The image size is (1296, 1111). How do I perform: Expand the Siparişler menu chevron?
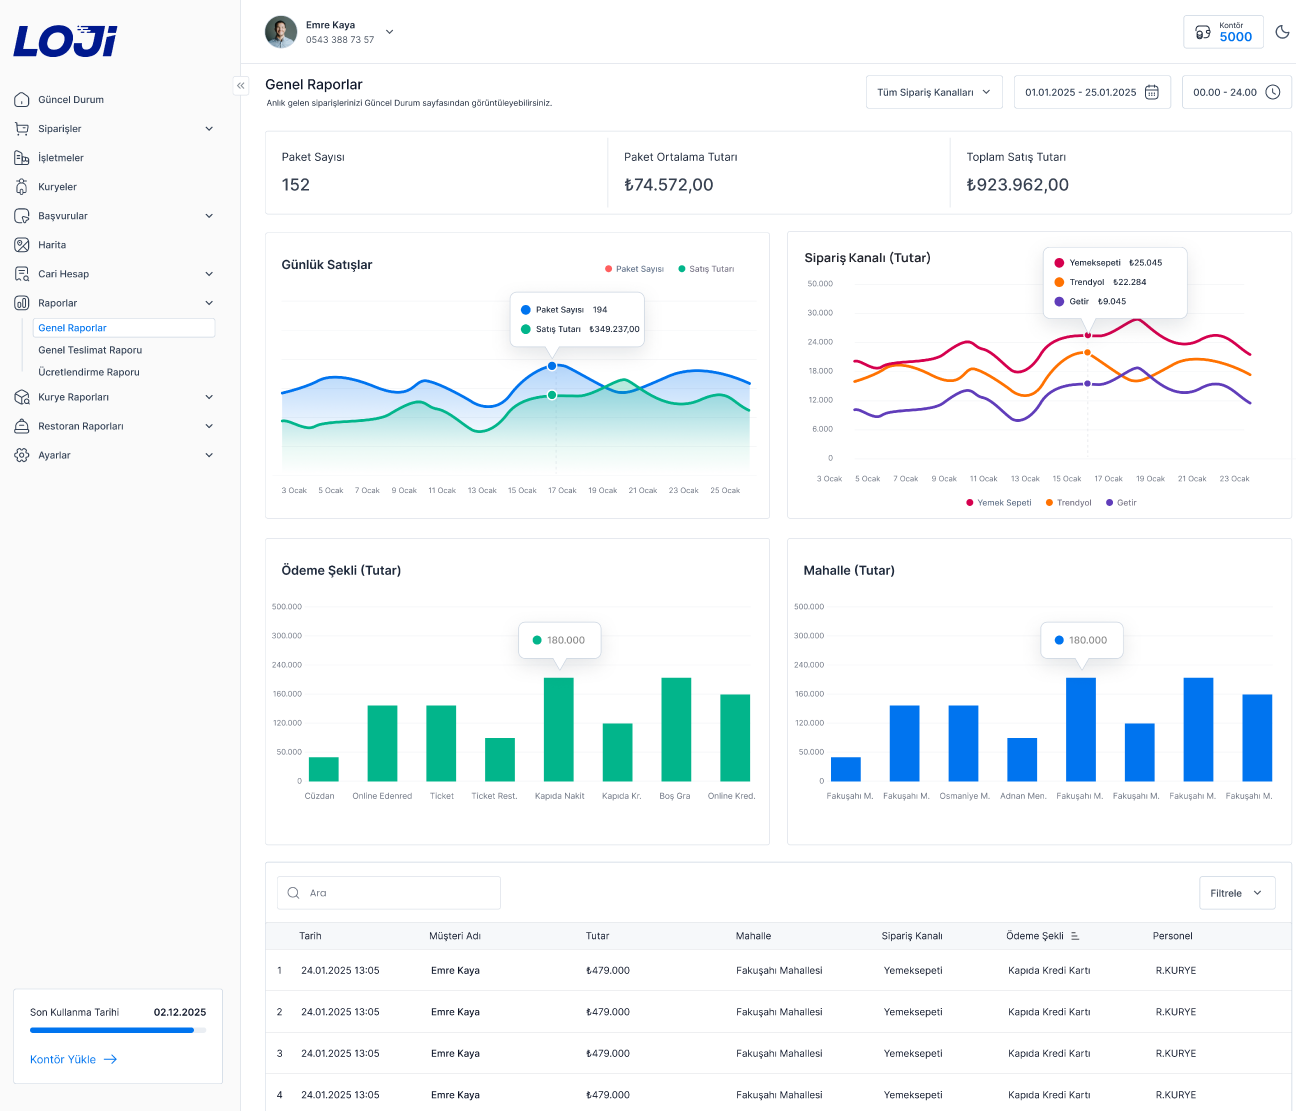tap(209, 129)
